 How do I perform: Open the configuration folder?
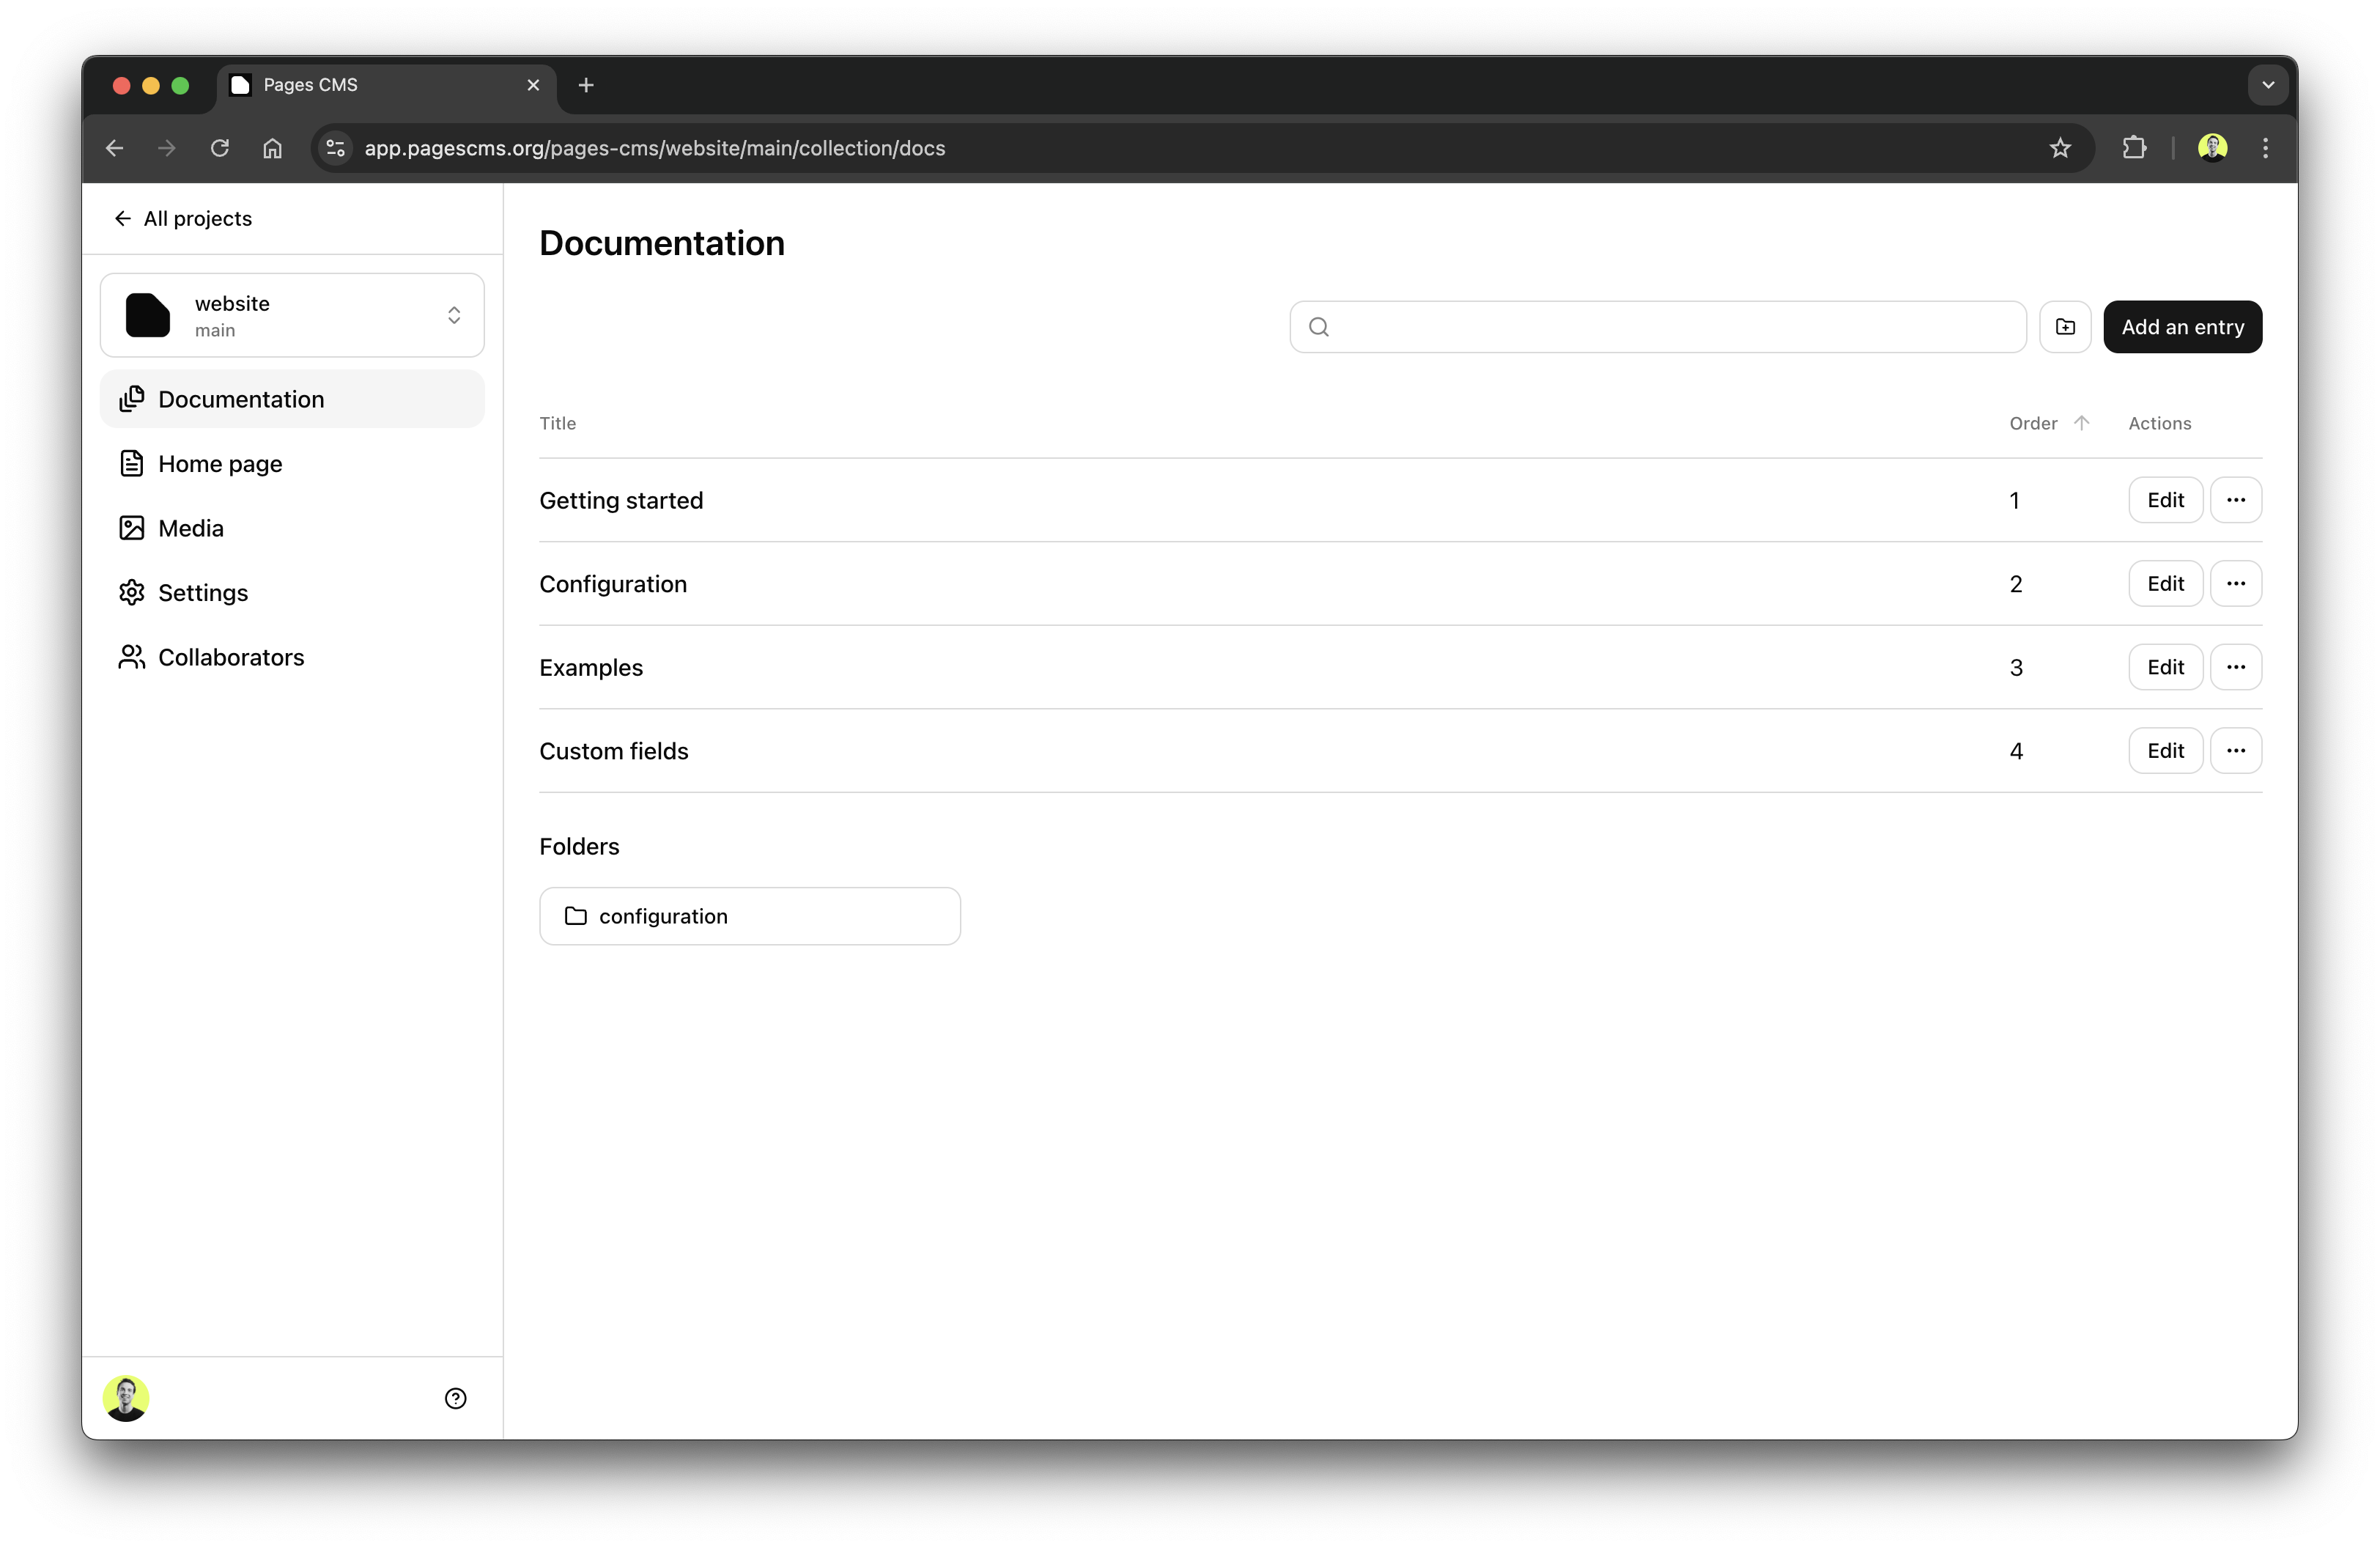tap(749, 915)
